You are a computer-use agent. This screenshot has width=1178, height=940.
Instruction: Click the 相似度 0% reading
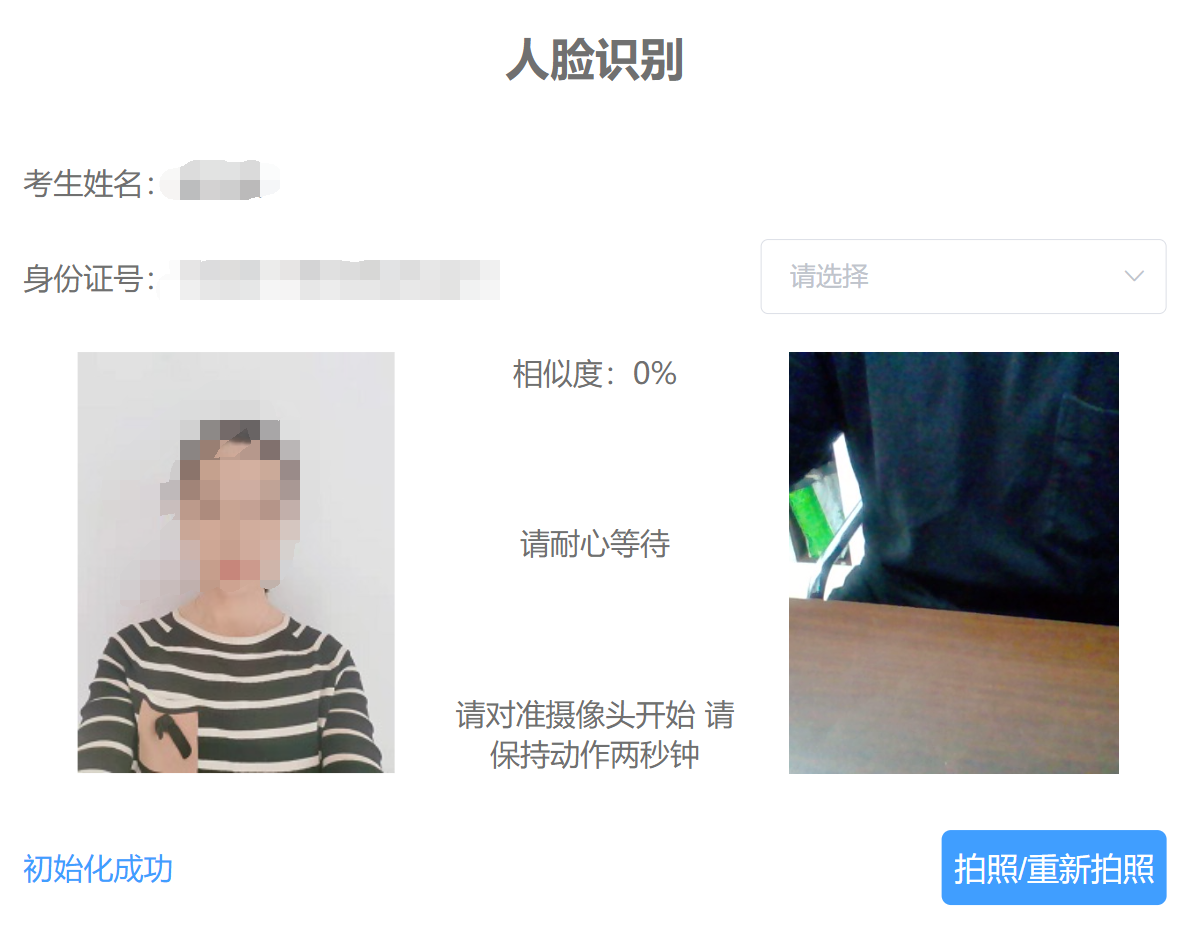[x=594, y=373]
